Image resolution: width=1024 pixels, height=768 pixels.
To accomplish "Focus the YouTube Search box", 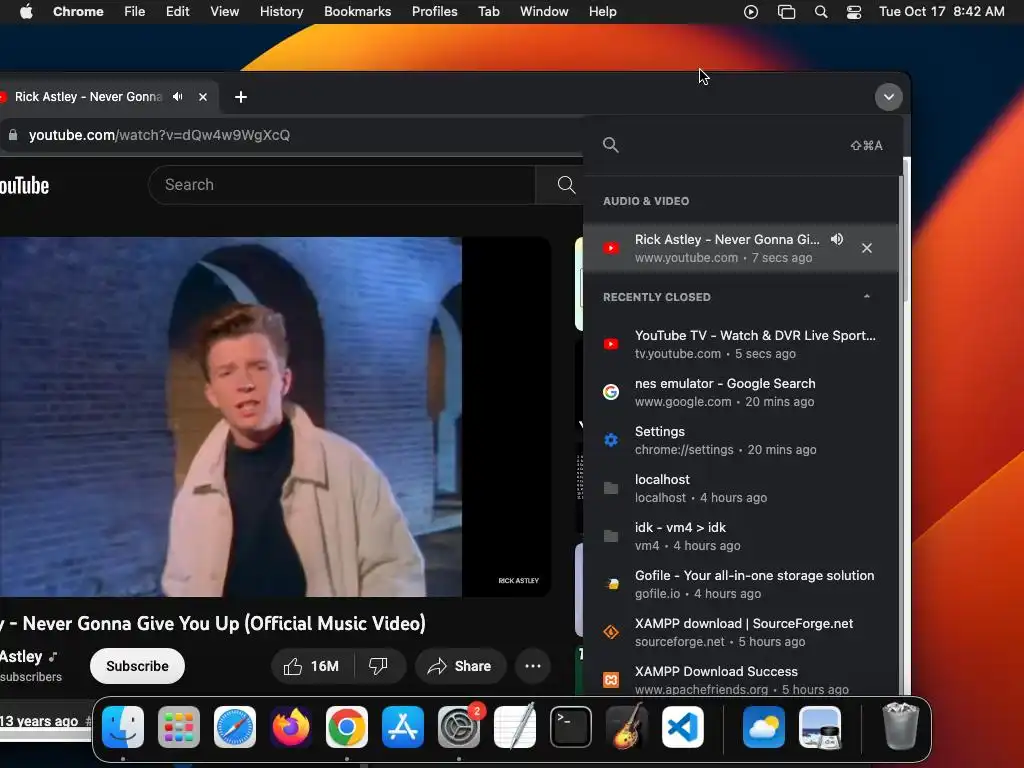I will [x=342, y=185].
